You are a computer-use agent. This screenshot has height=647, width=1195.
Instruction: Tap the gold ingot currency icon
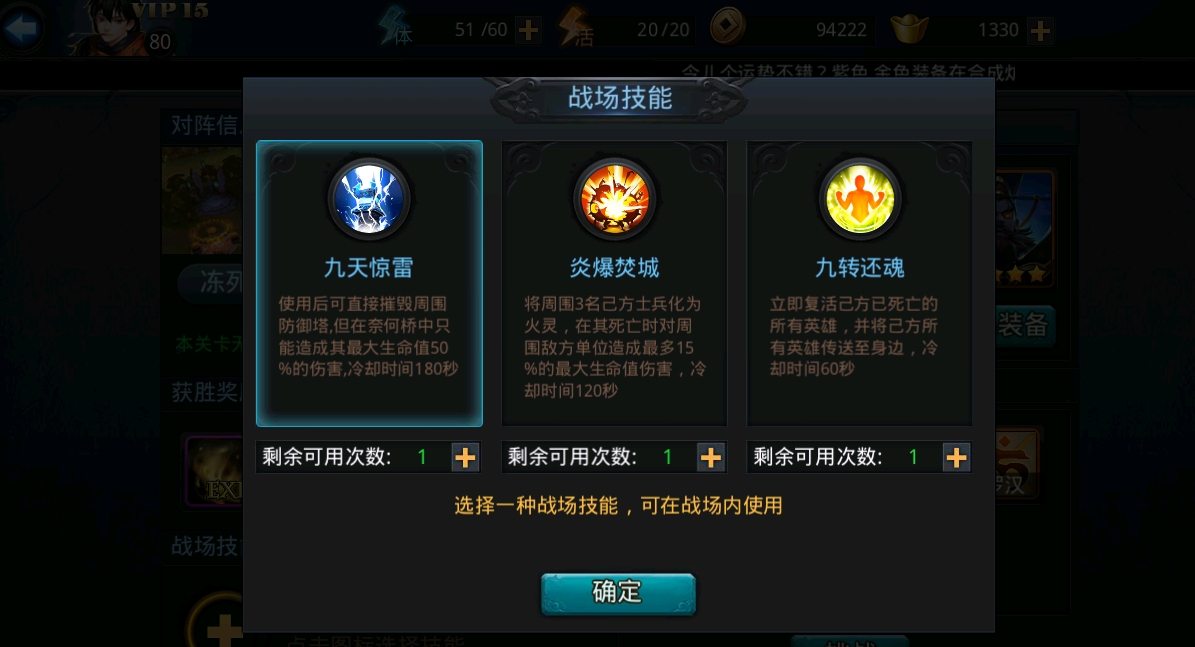click(909, 29)
